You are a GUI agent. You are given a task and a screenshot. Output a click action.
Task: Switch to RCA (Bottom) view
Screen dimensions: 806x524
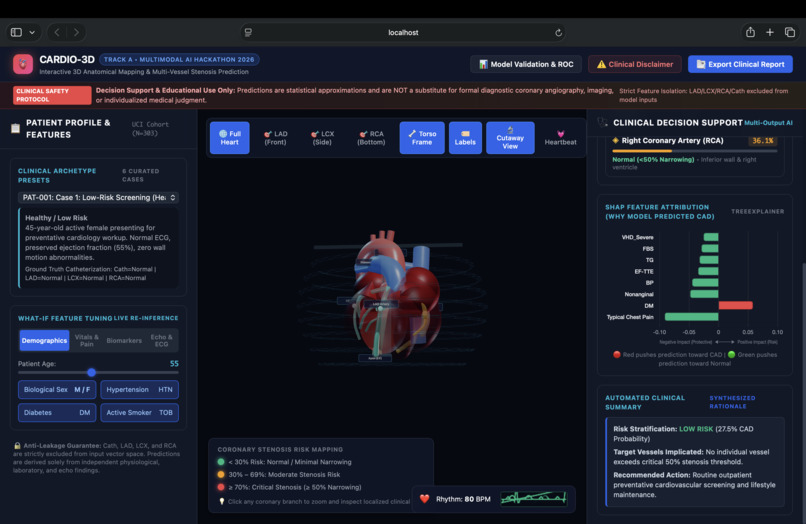[x=371, y=138]
